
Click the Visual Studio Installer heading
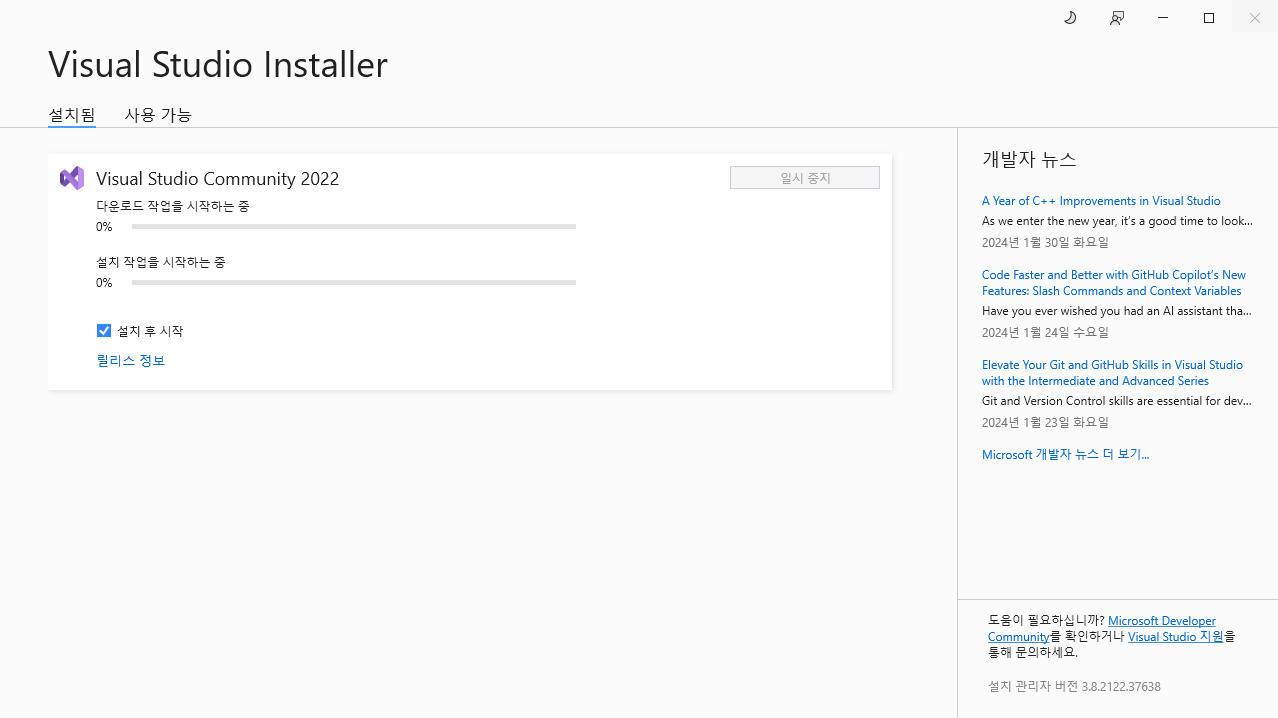pos(218,64)
